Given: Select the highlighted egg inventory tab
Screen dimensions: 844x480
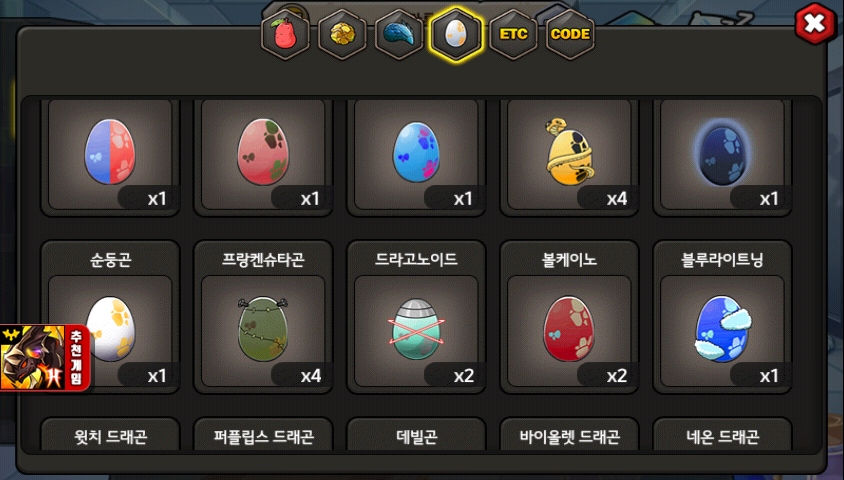Looking at the screenshot, I should point(456,34).
